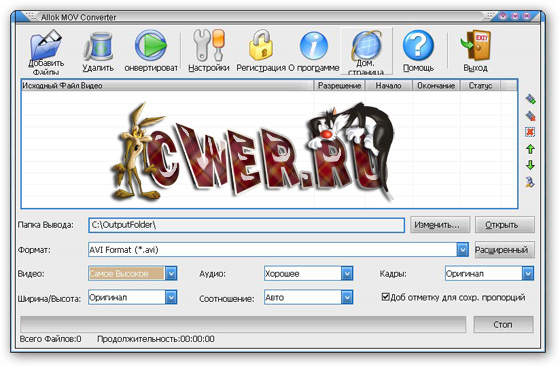Open the Видео quality dropdown

171,273
